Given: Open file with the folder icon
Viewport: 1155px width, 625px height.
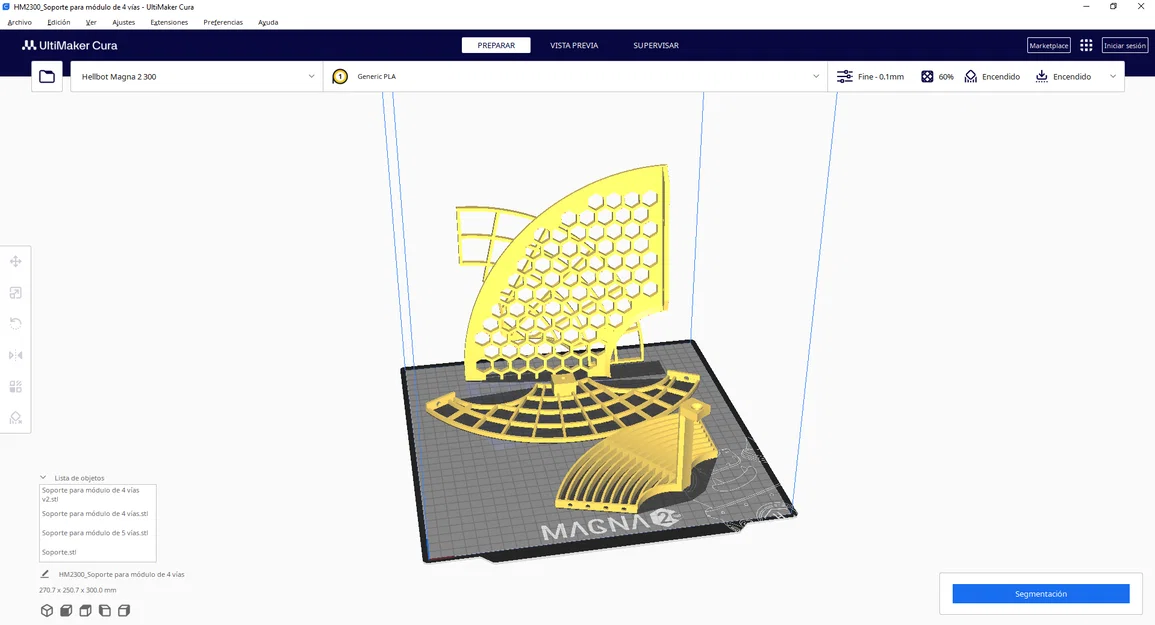Looking at the screenshot, I should click(x=47, y=77).
